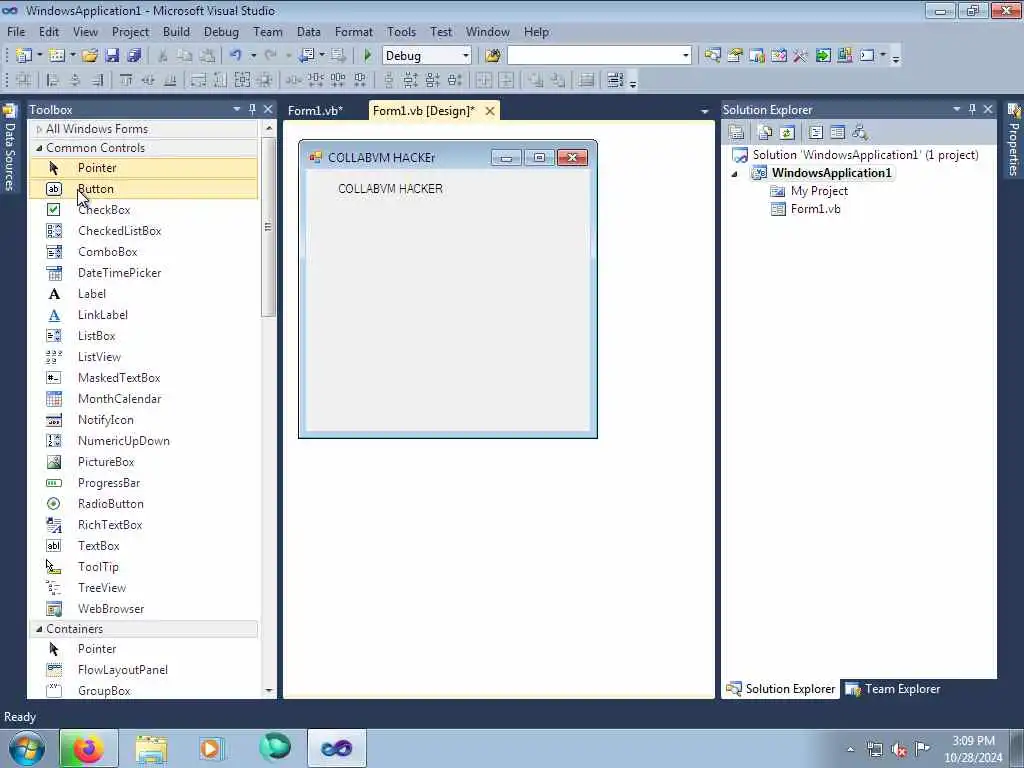Click the Toolbox scrollbar up arrow
The image size is (1024, 768).
point(269,129)
